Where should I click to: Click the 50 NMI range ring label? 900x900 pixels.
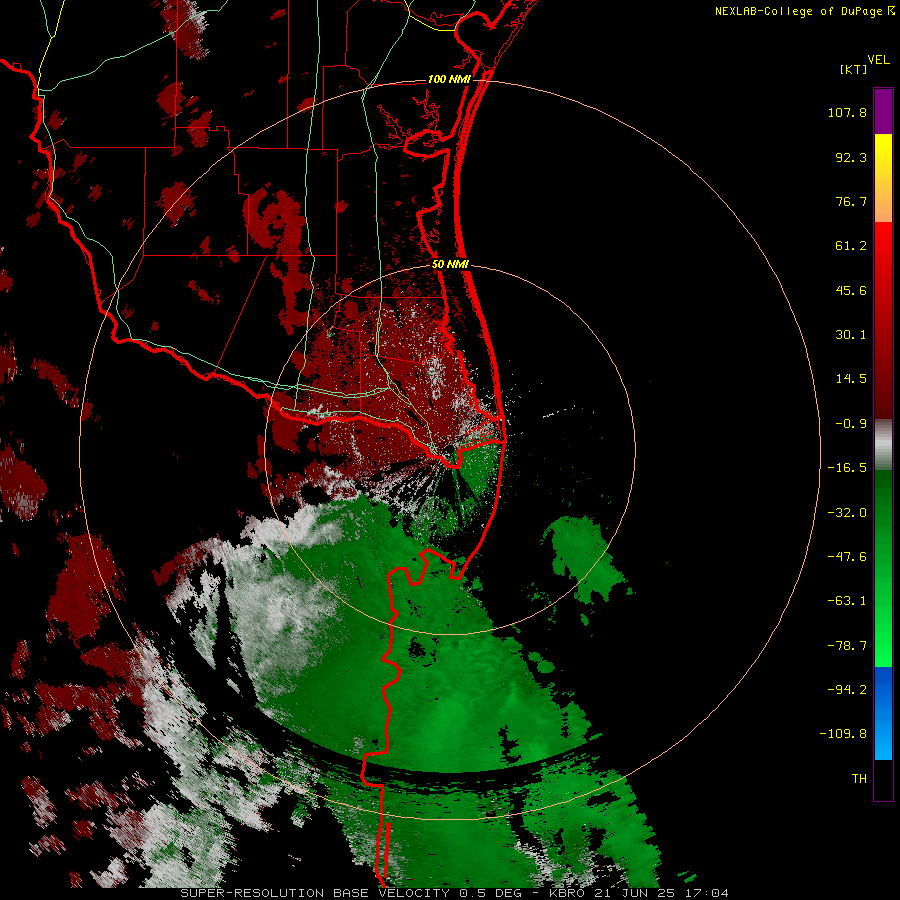pyautogui.click(x=451, y=265)
